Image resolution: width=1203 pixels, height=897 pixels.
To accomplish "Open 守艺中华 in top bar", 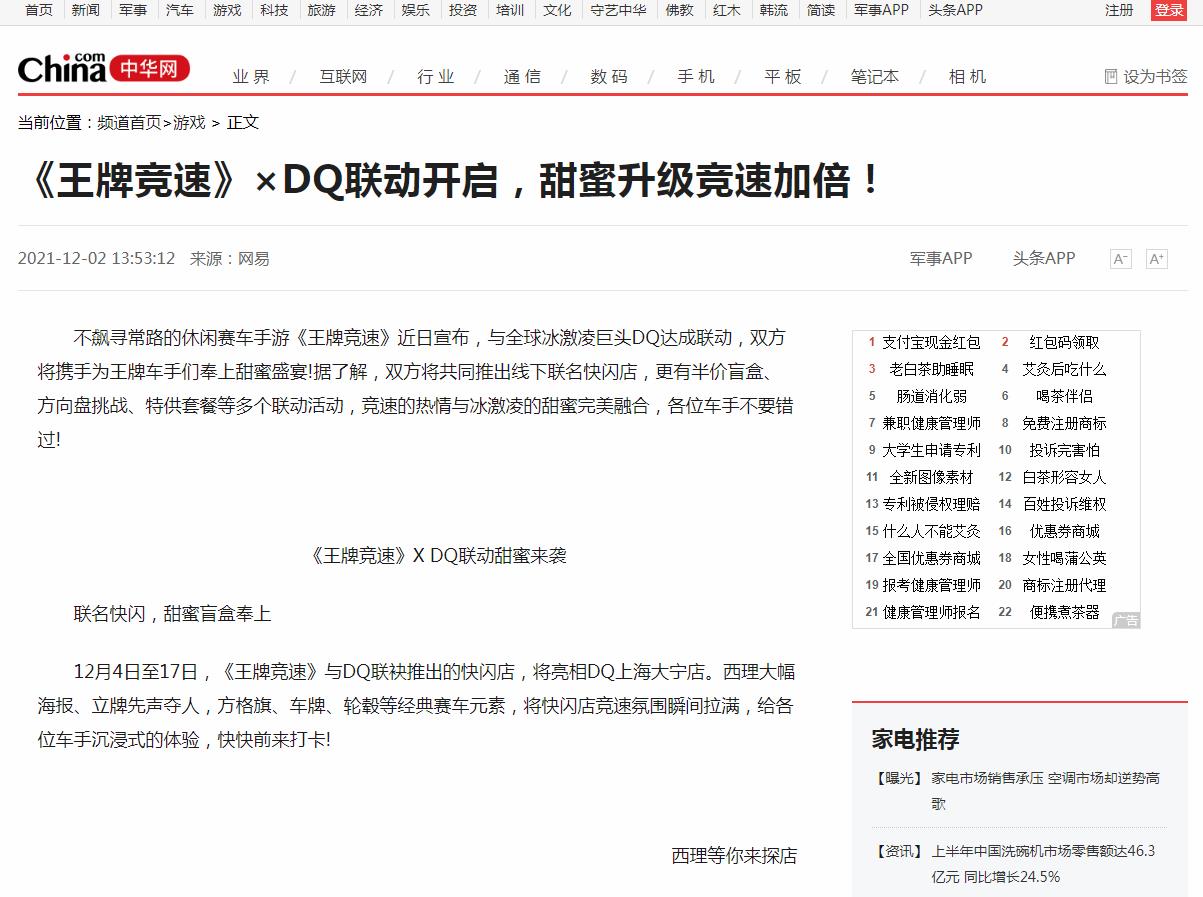I will click(618, 10).
